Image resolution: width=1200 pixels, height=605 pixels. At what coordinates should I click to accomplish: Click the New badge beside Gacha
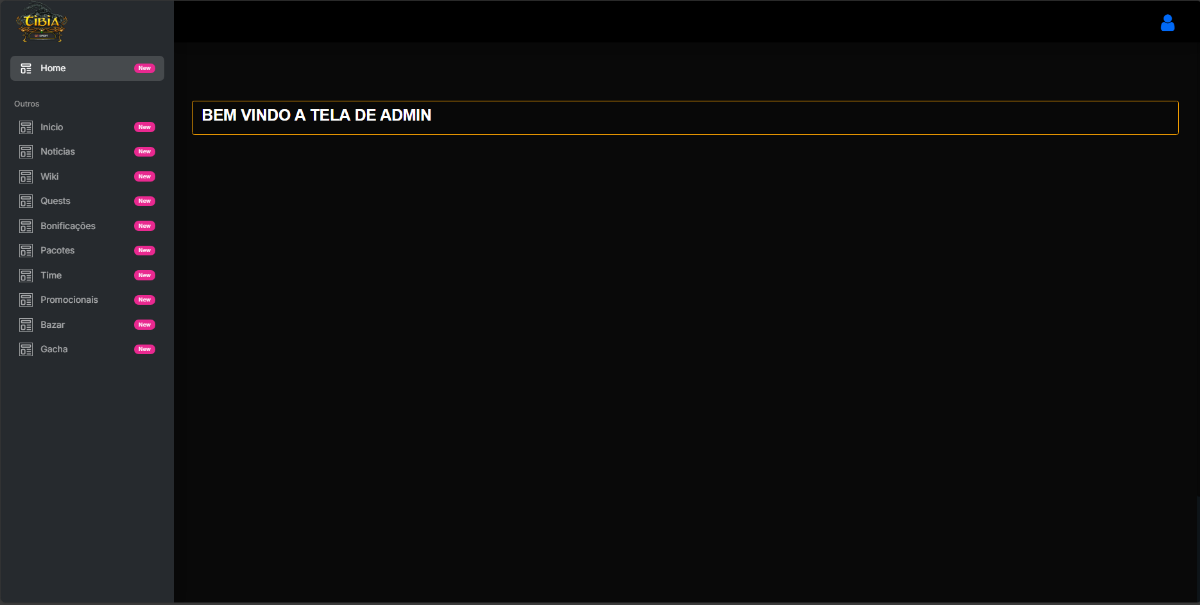tap(144, 349)
